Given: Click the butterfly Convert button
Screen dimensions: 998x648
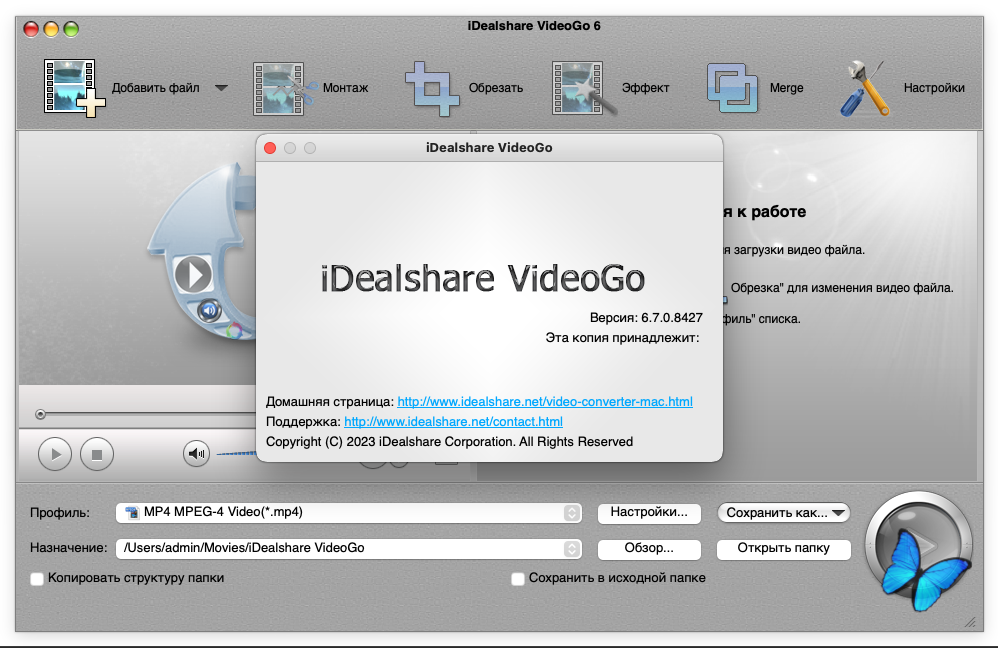Looking at the screenshot, I should pyautogui.click(x=918, y=548).
